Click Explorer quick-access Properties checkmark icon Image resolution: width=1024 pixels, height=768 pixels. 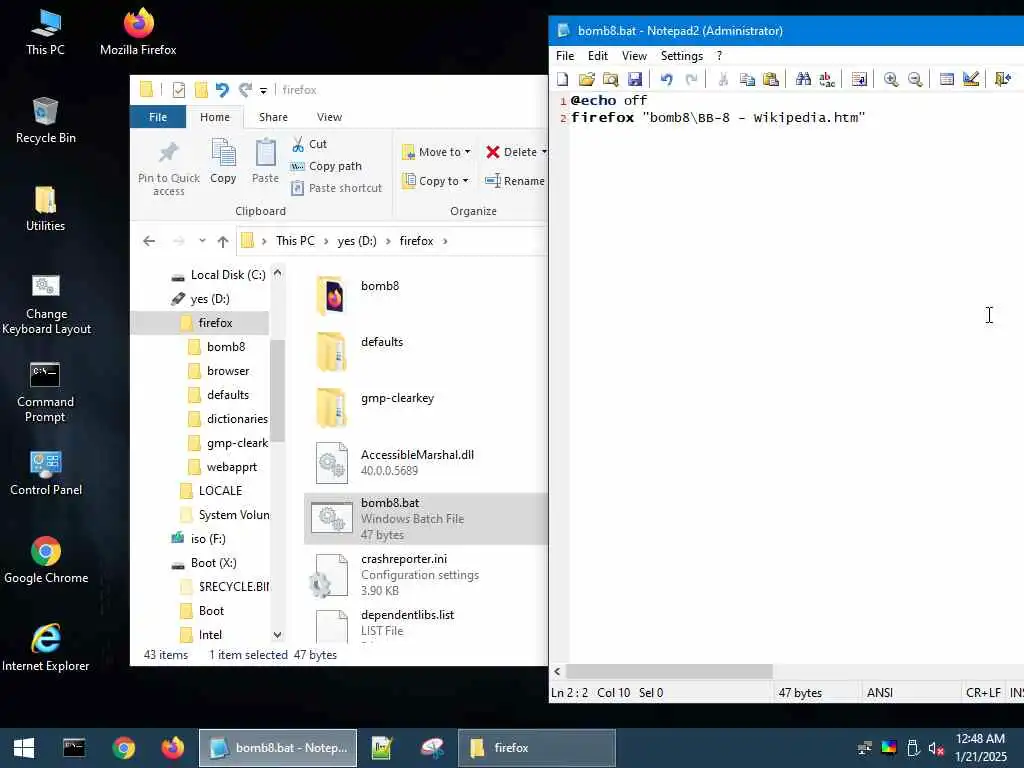point(178,90)
